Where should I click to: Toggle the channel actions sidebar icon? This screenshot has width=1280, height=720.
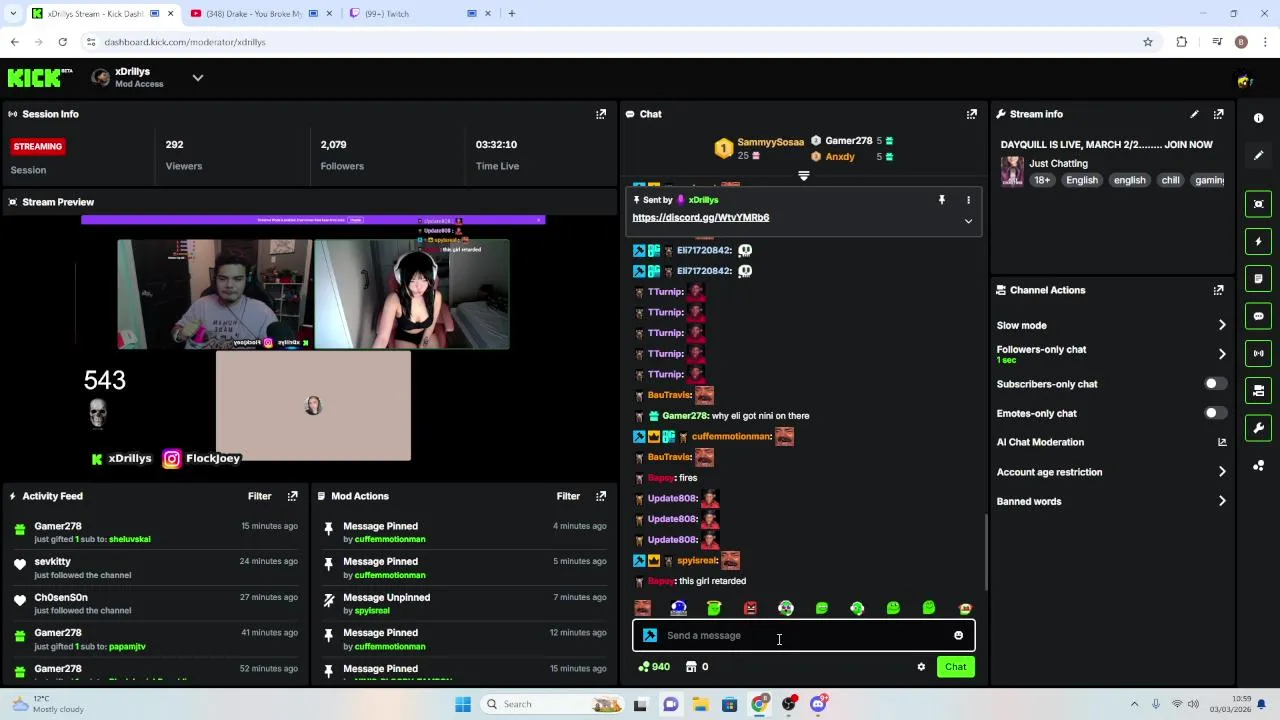tap(1258, 390)
